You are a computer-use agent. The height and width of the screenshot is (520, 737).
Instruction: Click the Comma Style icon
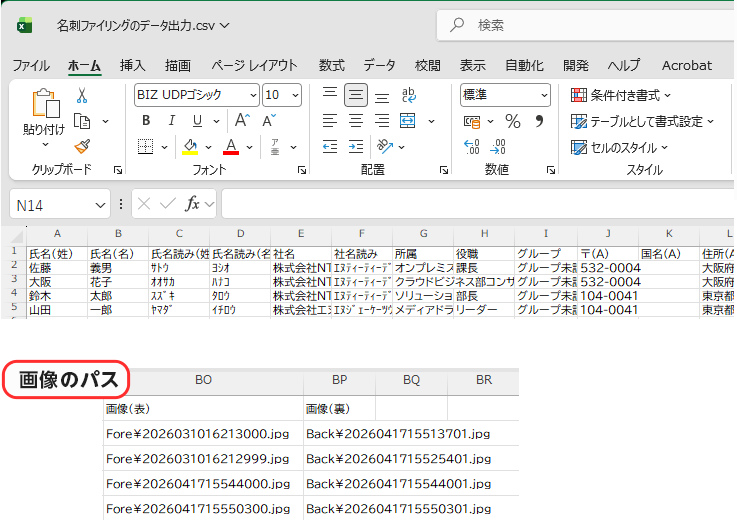pyautogui.click(x=540, y=121)
